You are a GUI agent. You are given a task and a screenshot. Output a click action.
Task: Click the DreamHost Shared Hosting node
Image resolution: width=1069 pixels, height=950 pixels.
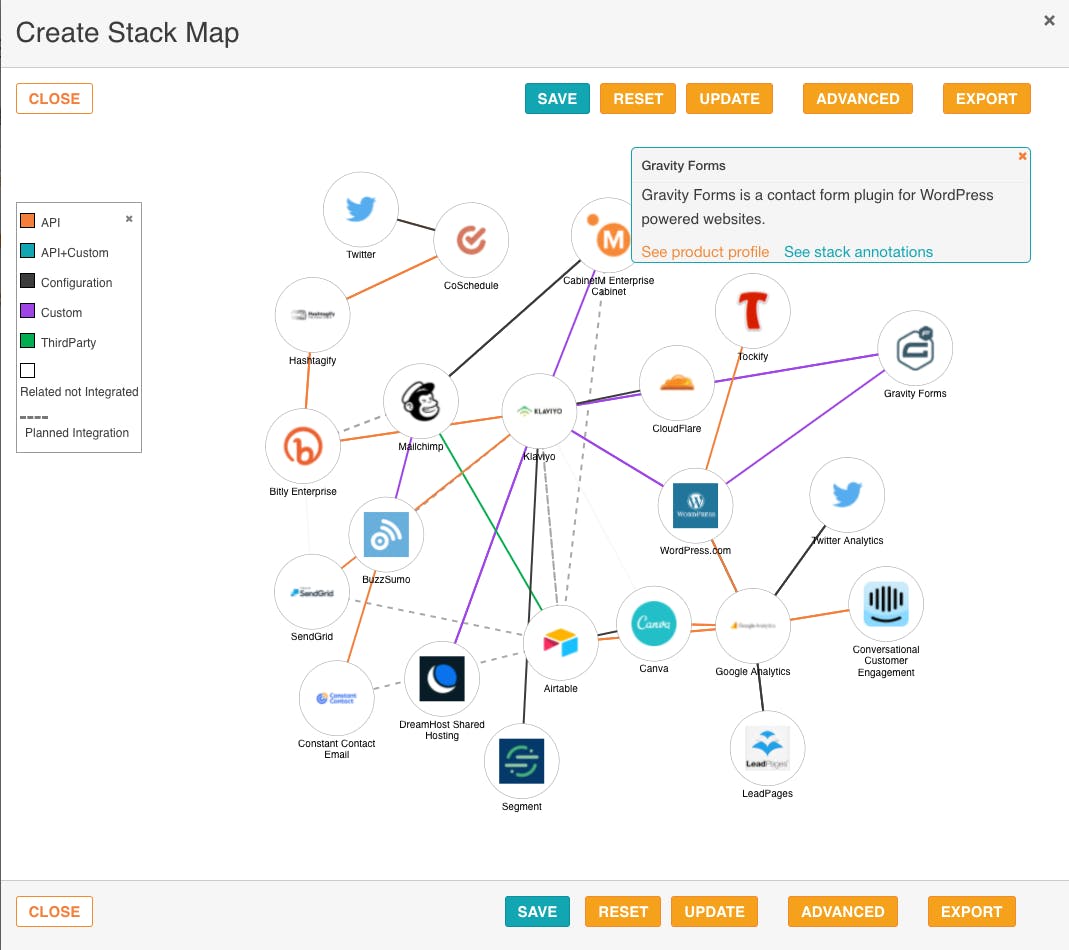point(442,679)
